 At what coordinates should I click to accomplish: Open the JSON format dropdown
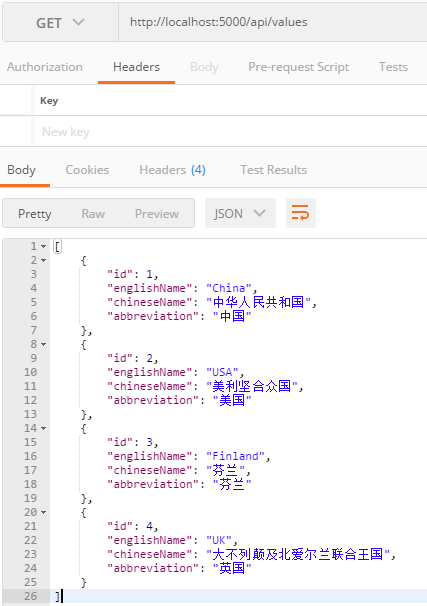[x=240, y=213]
